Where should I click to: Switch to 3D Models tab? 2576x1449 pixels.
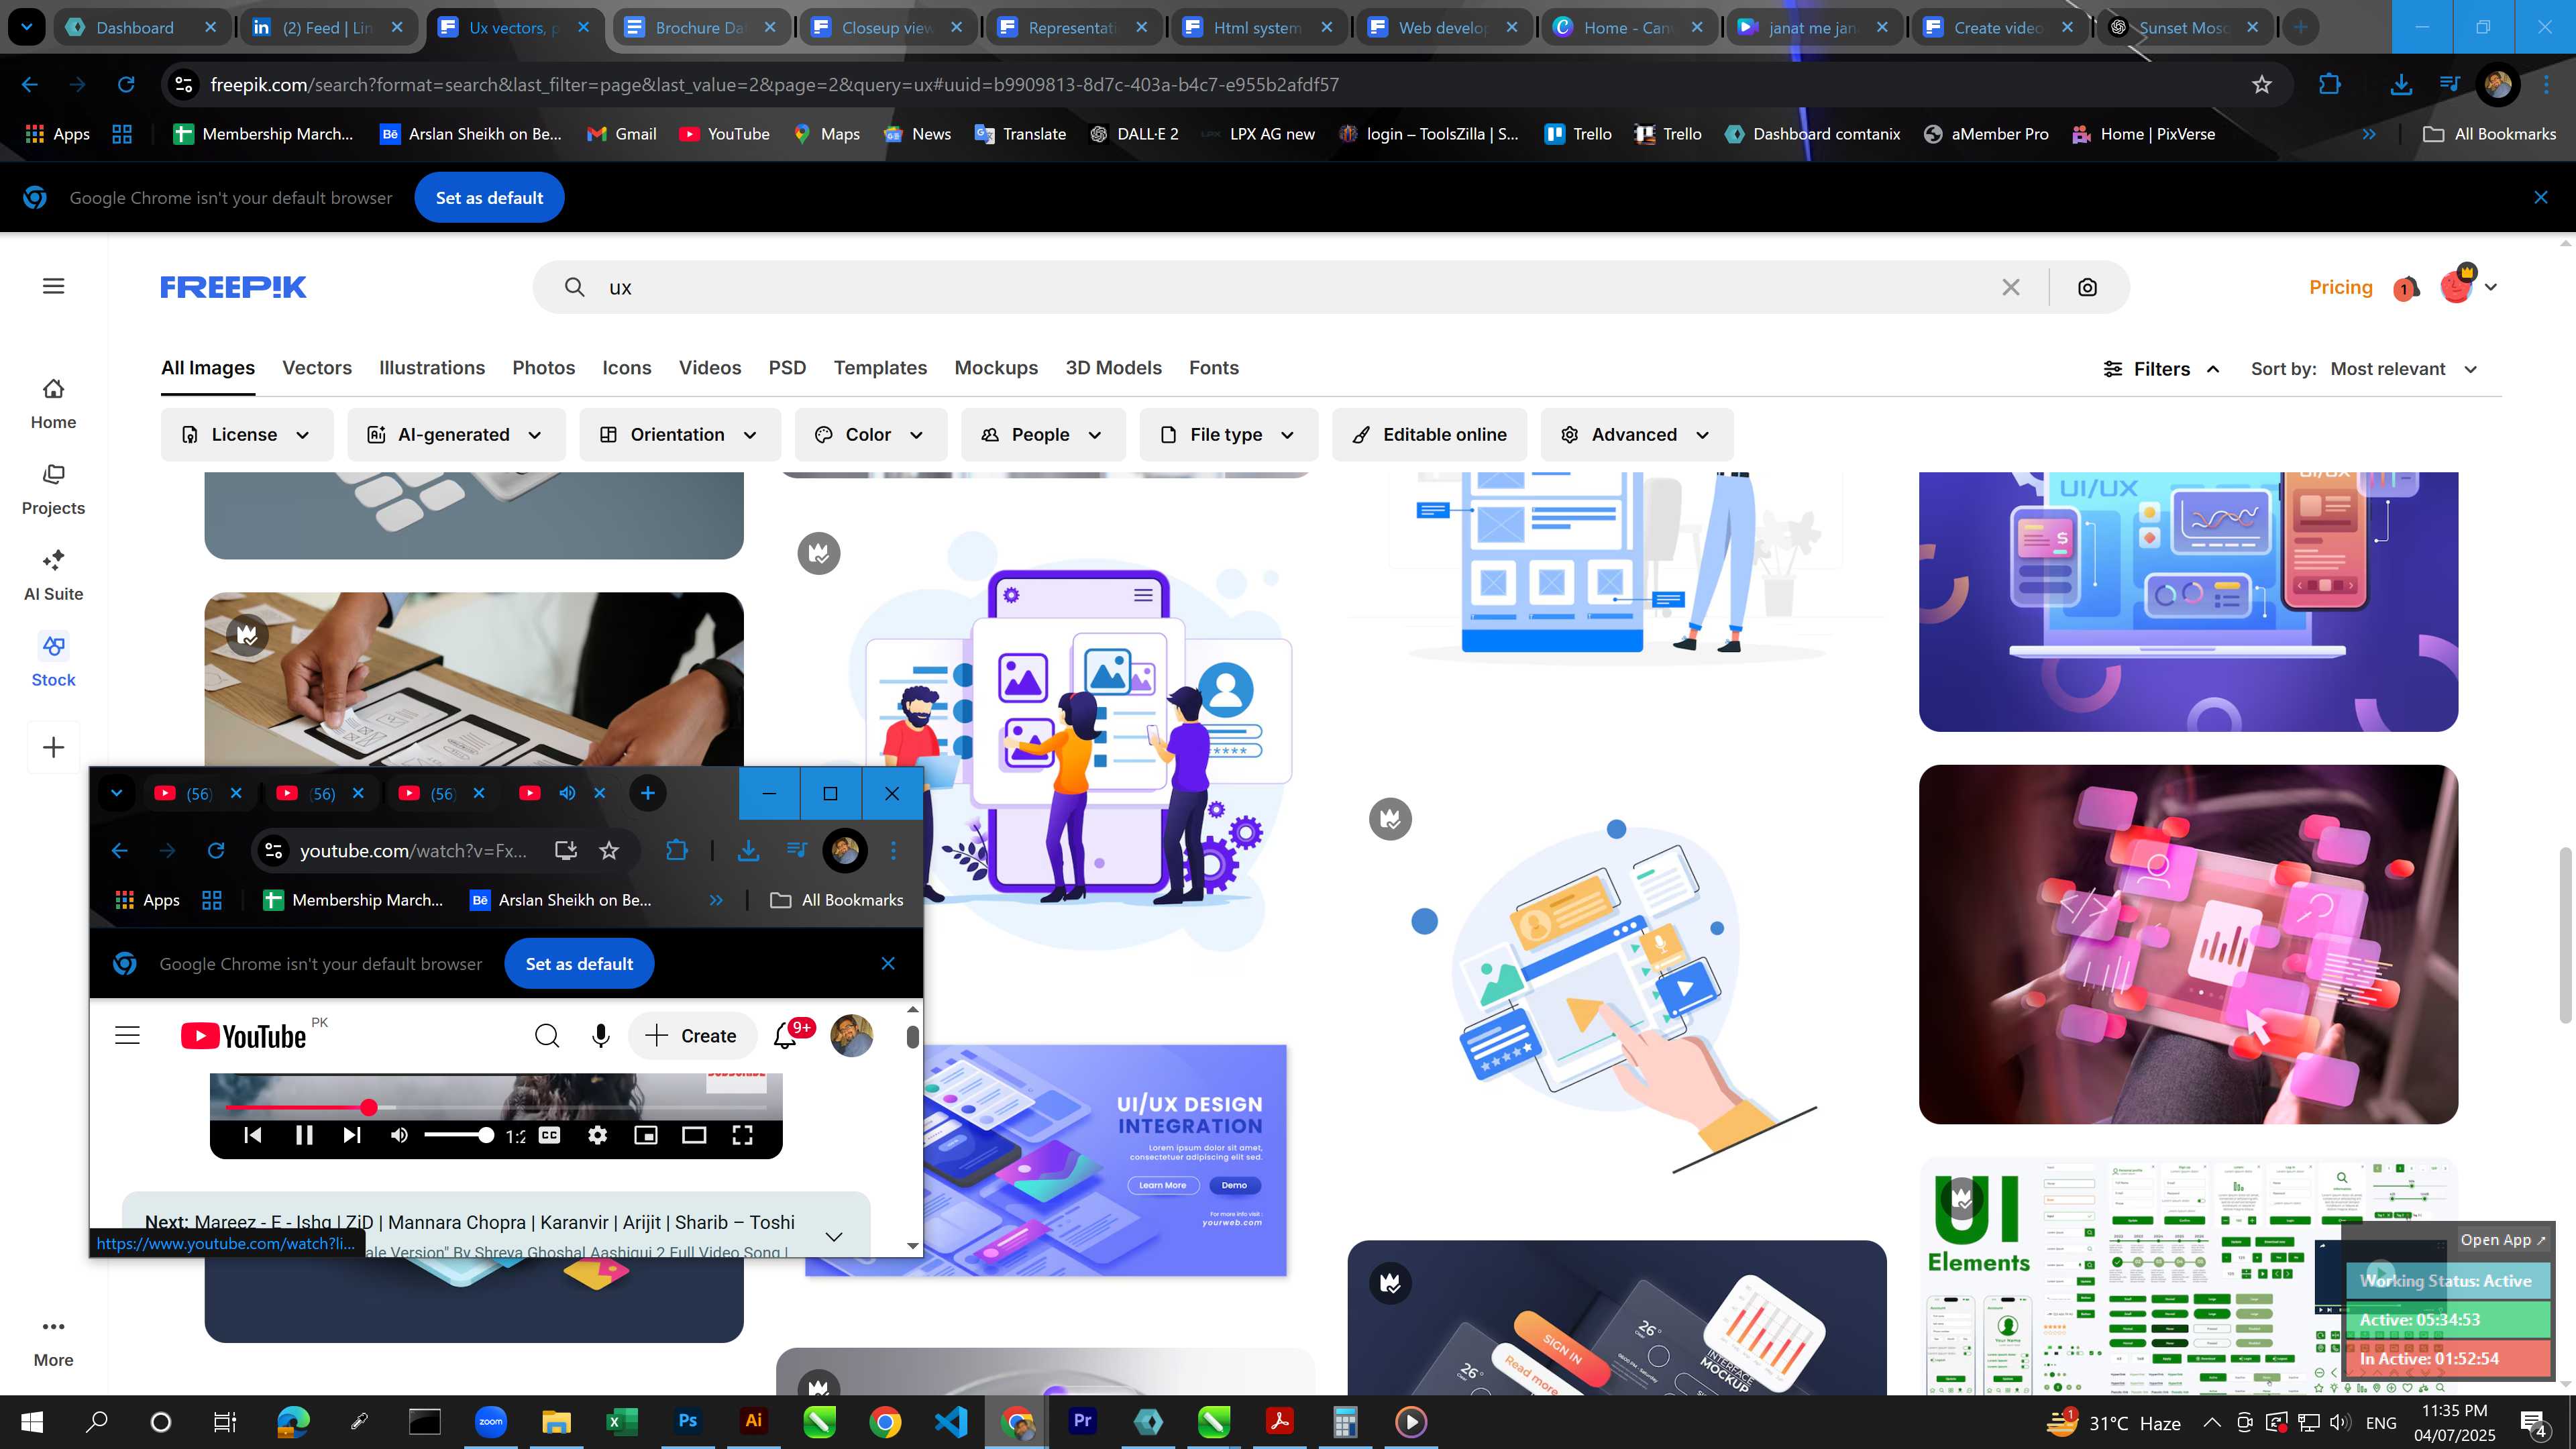point(1113,368)
